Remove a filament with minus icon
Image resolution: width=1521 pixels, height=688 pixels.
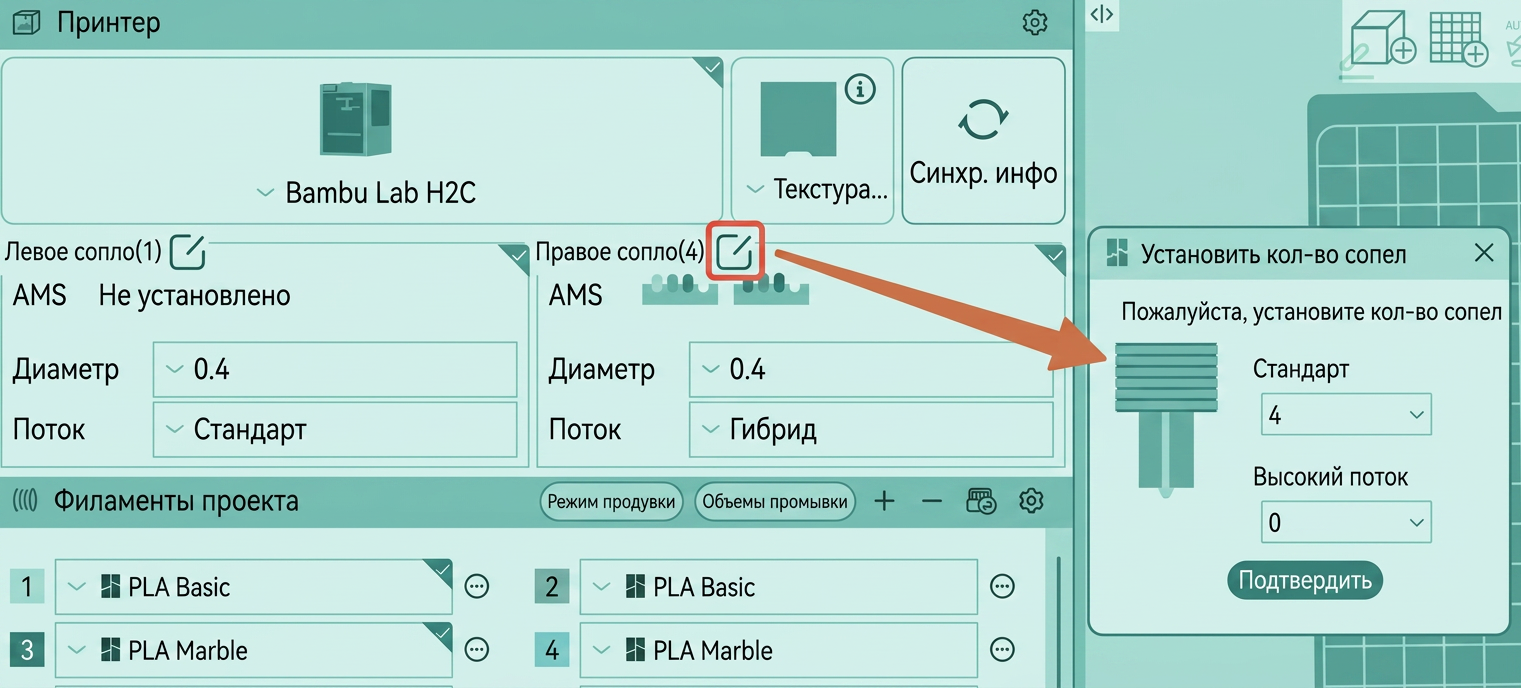[932, 500]
